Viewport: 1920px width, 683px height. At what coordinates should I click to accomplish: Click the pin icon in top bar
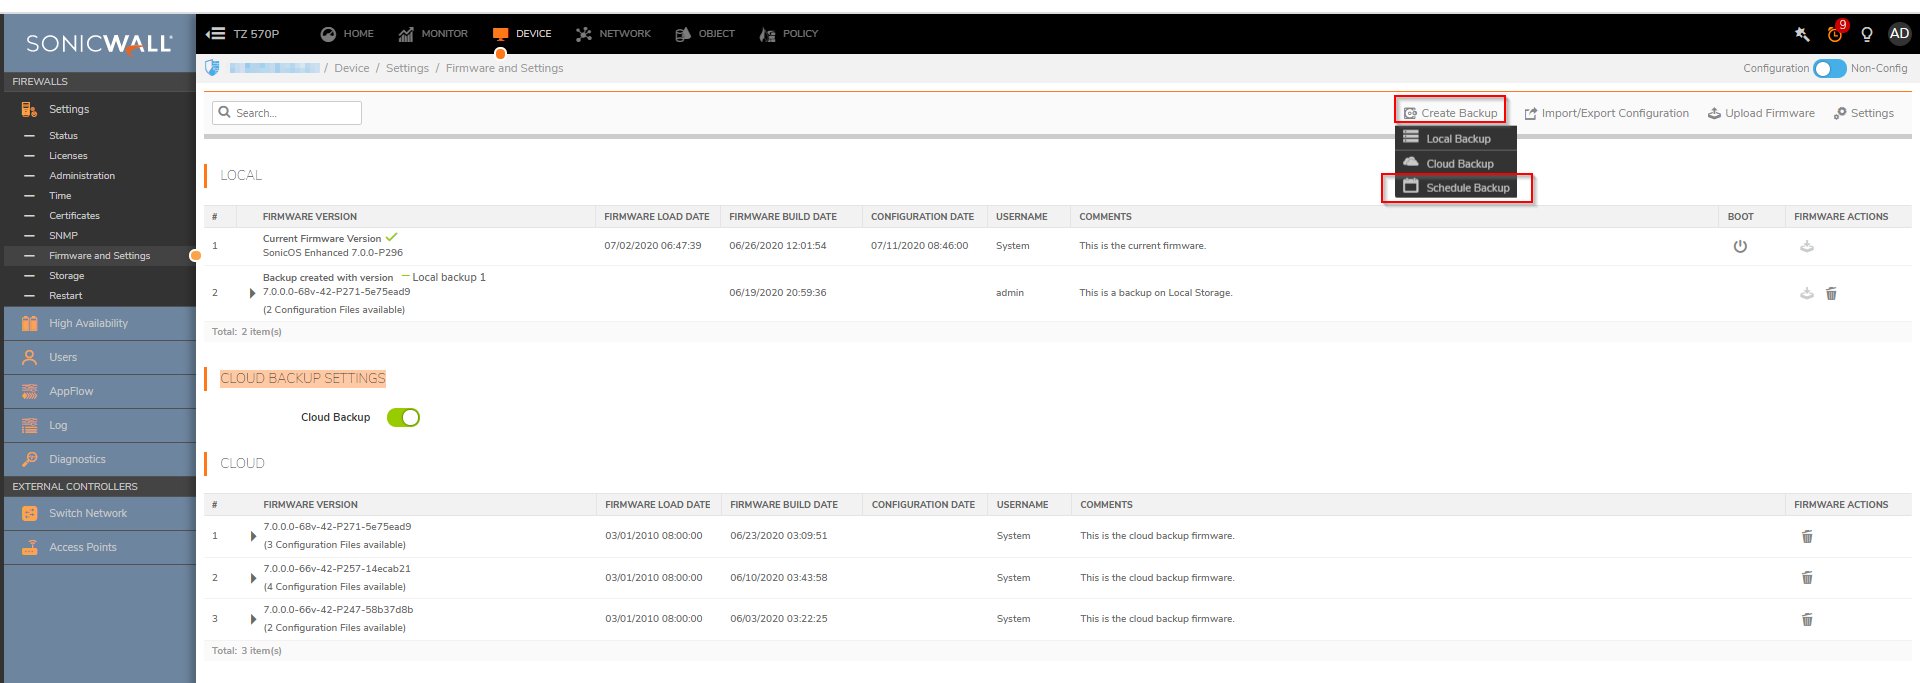point(1802,34)
